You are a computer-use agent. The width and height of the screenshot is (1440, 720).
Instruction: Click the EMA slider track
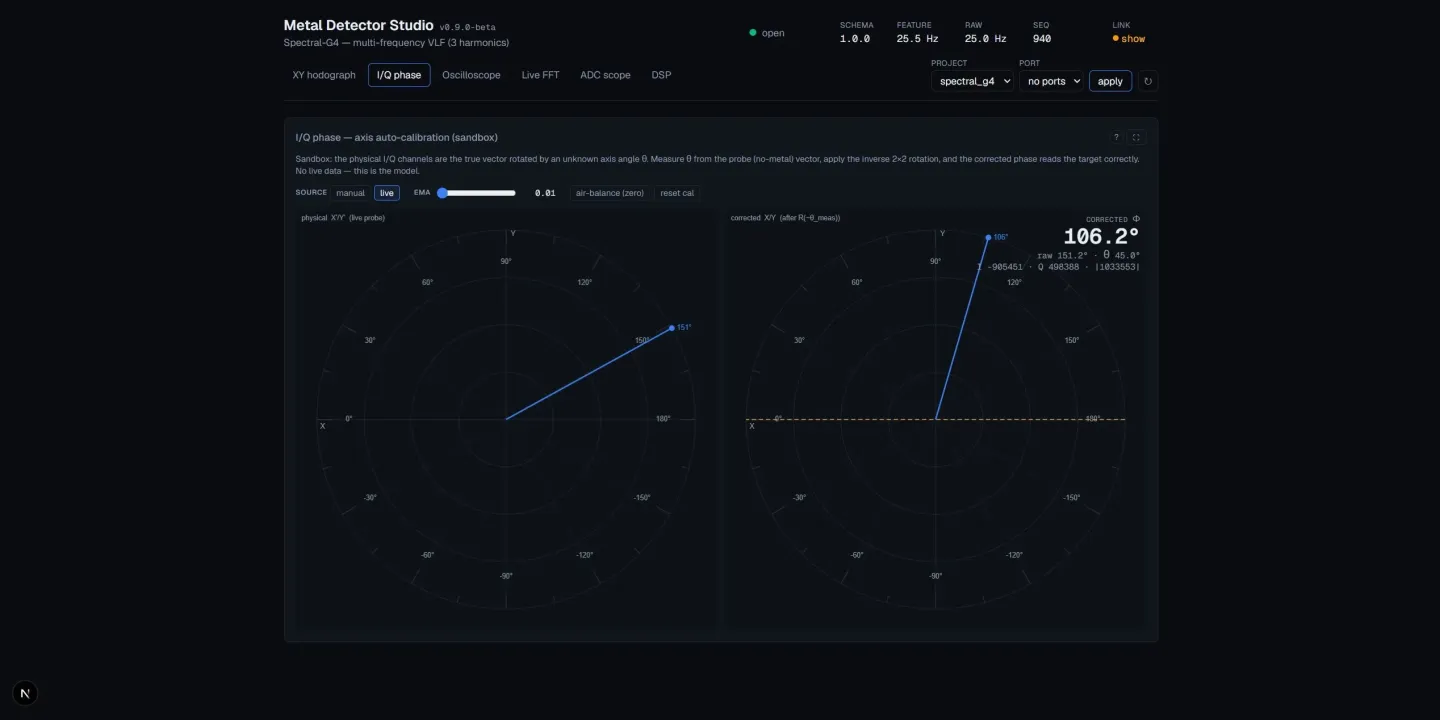pyautogui.click(x=476, y=193)
